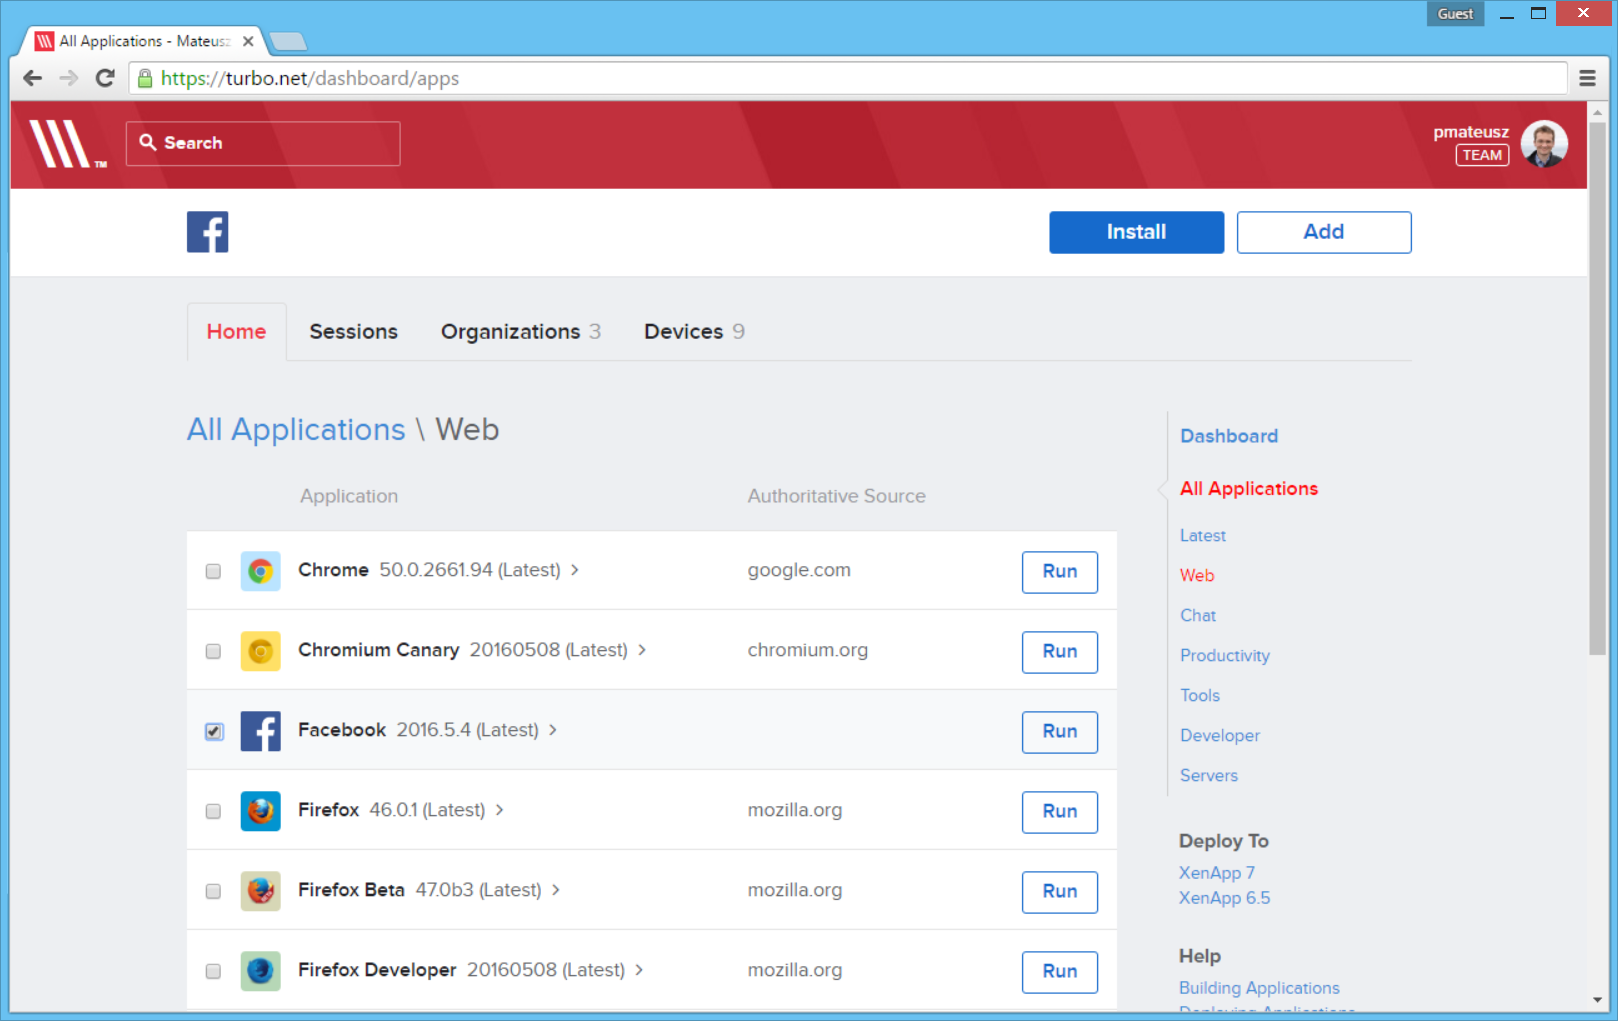Select the Firefox Developer row checkbox

click(213, 971)
